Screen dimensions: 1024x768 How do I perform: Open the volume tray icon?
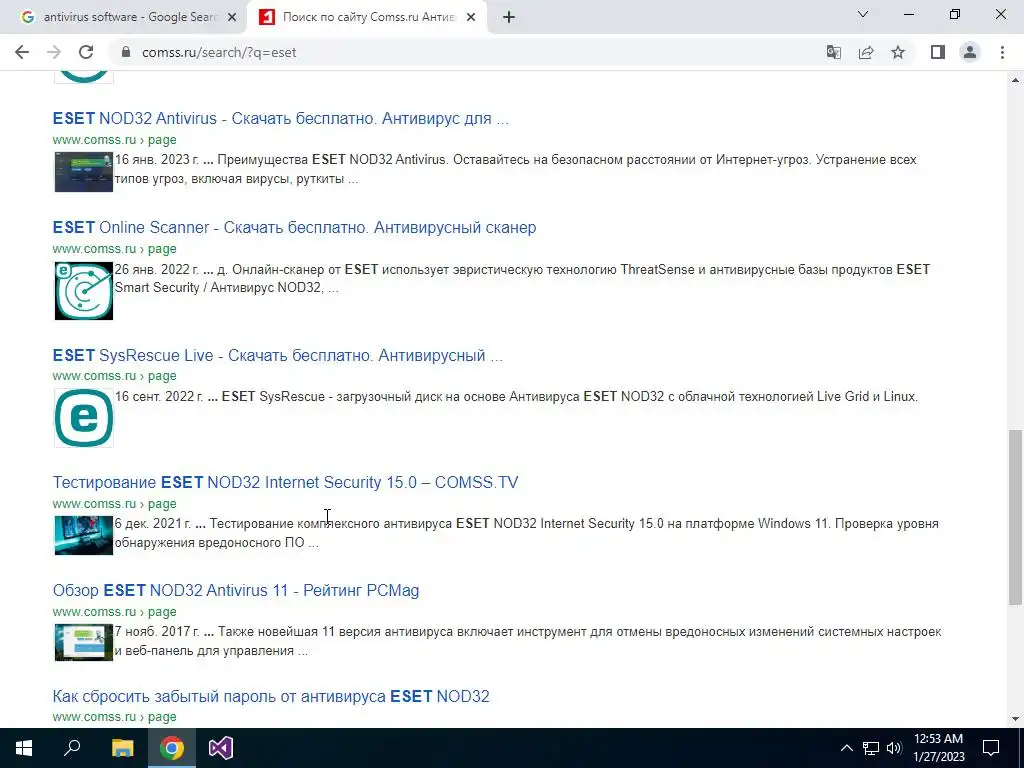(x=894, y=748)
